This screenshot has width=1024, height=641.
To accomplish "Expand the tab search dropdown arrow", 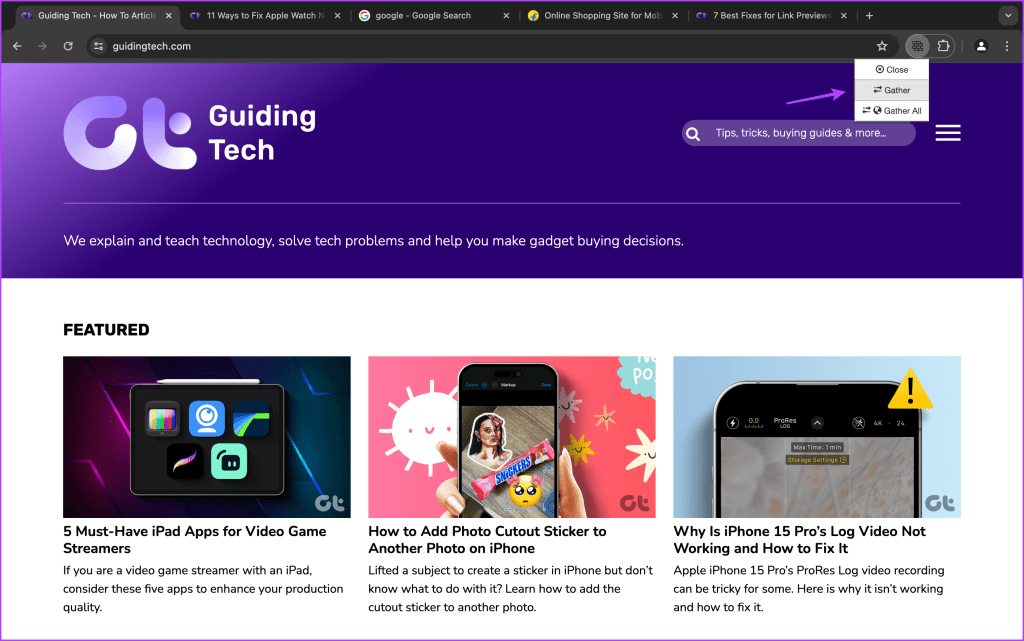I will [1008, 16].
